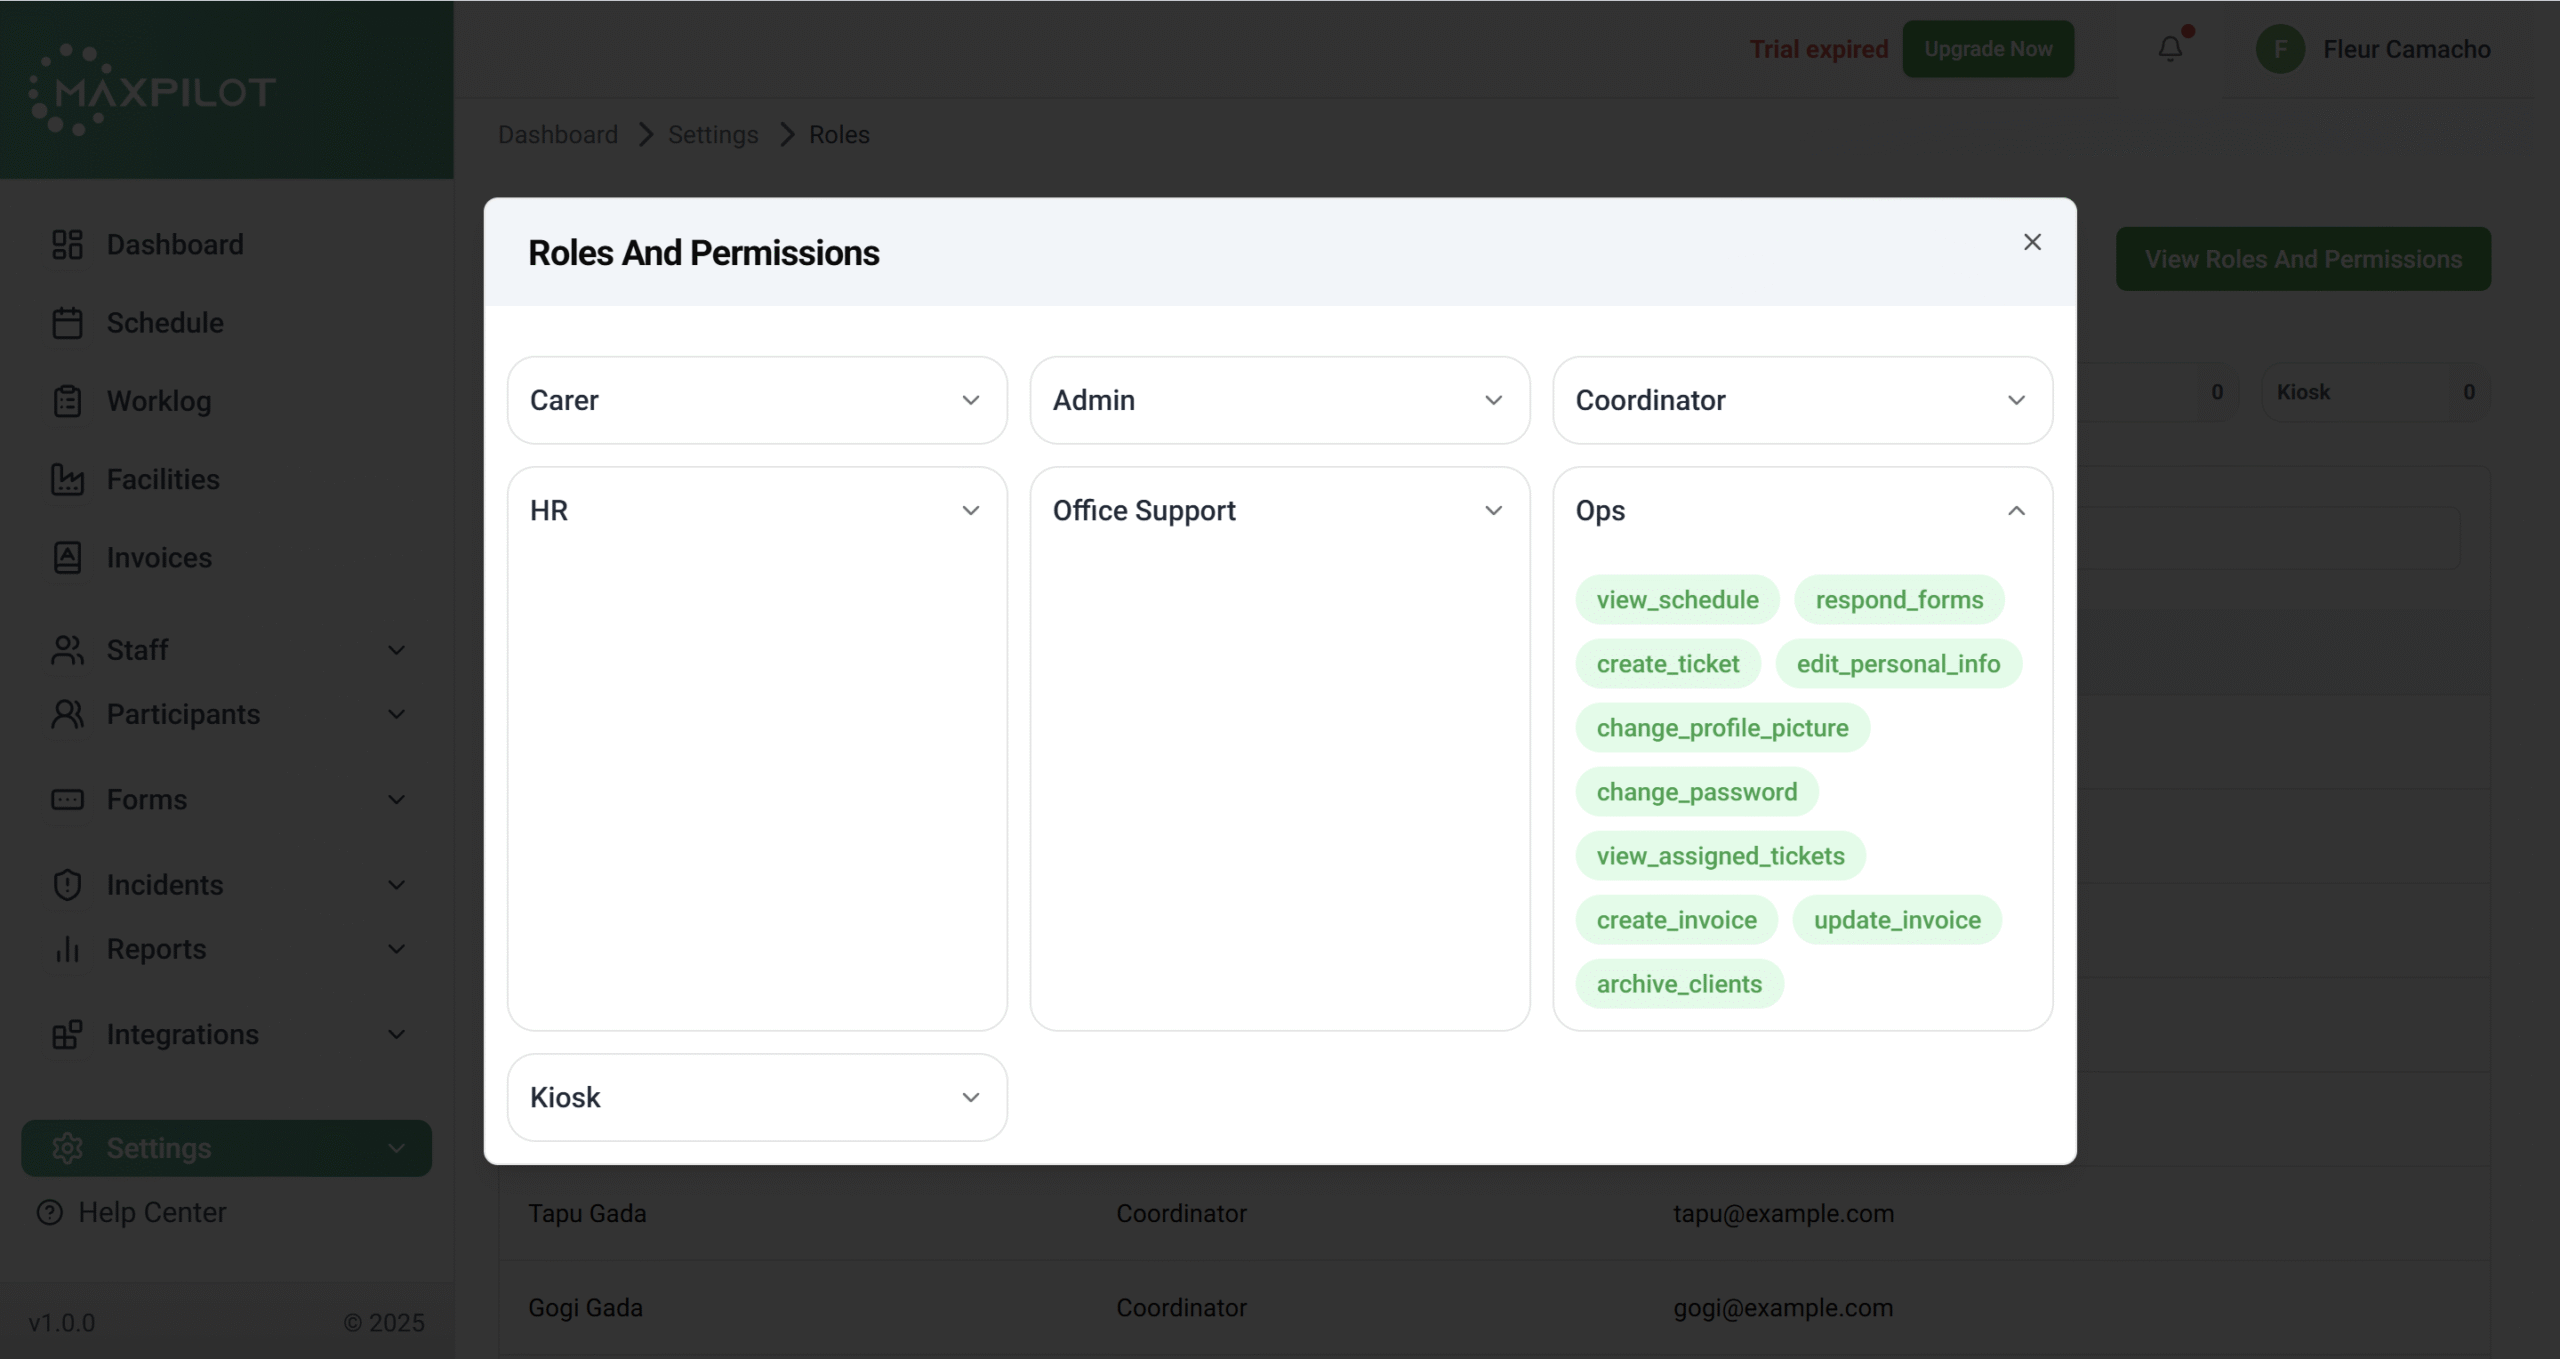Image resolution: width=2560 pixels, height=1359 pixels.
Task: Expand the Admin role card
Action: [x=1493, y=400]
